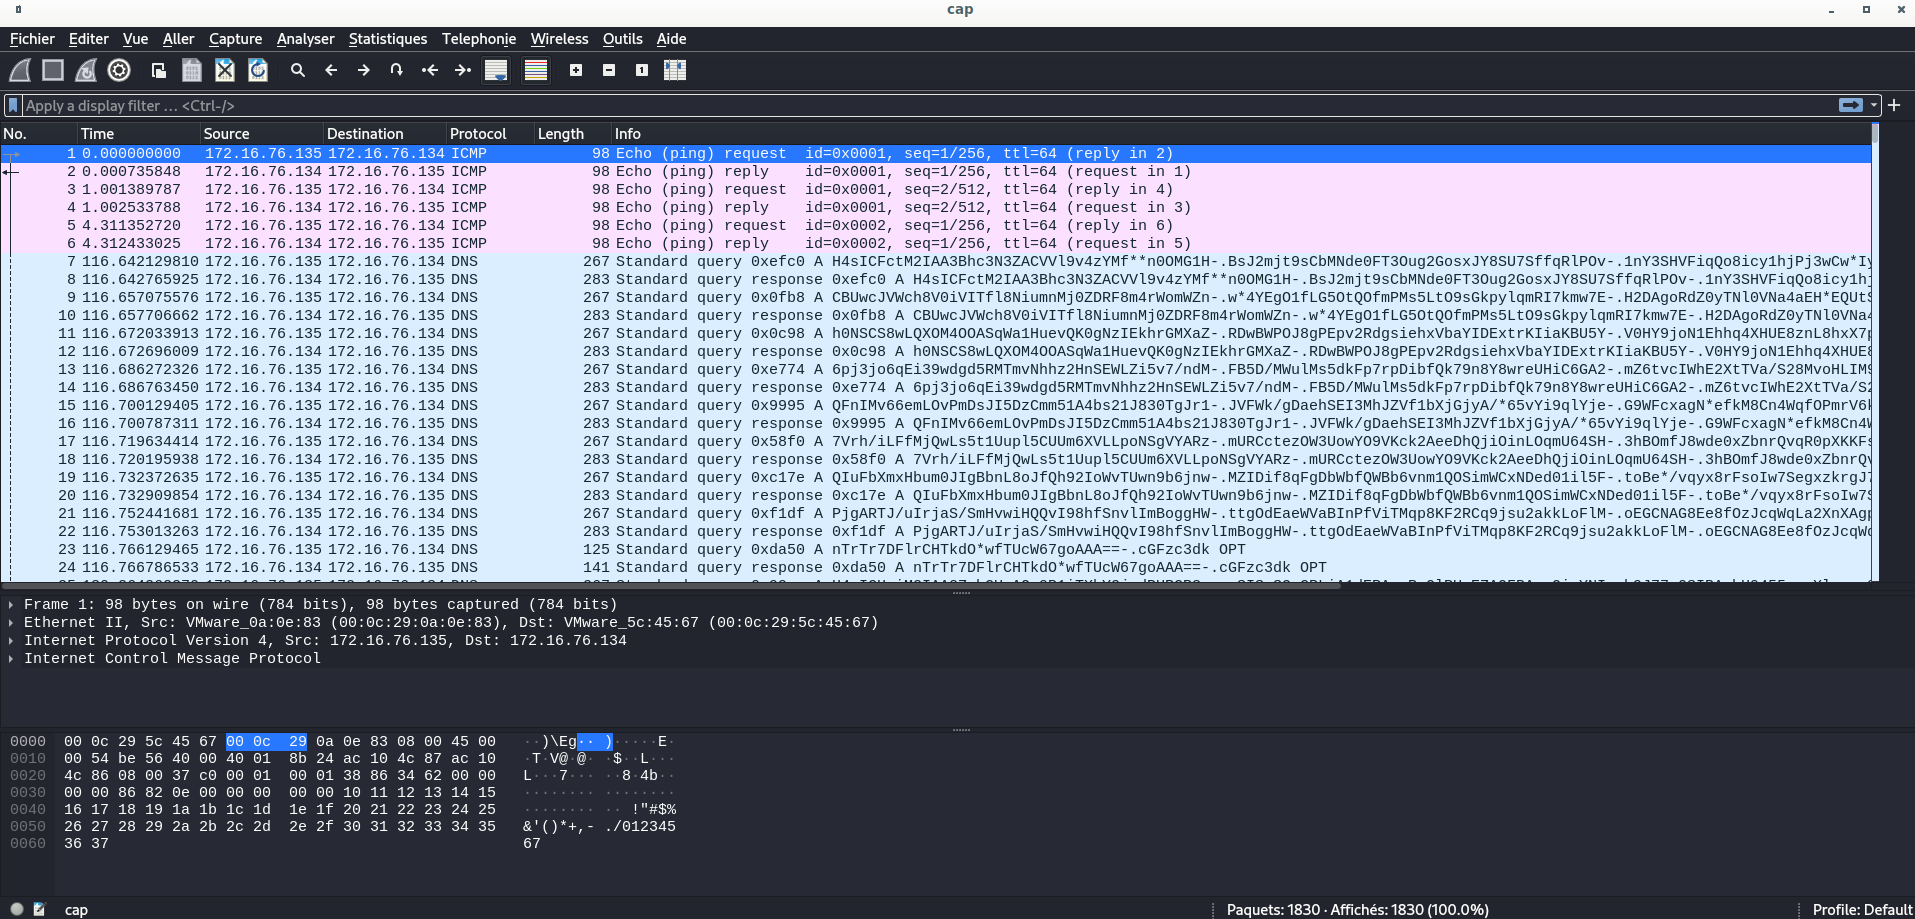
Task: Click hex offset row 0010
Action: (x=28, y=759)
